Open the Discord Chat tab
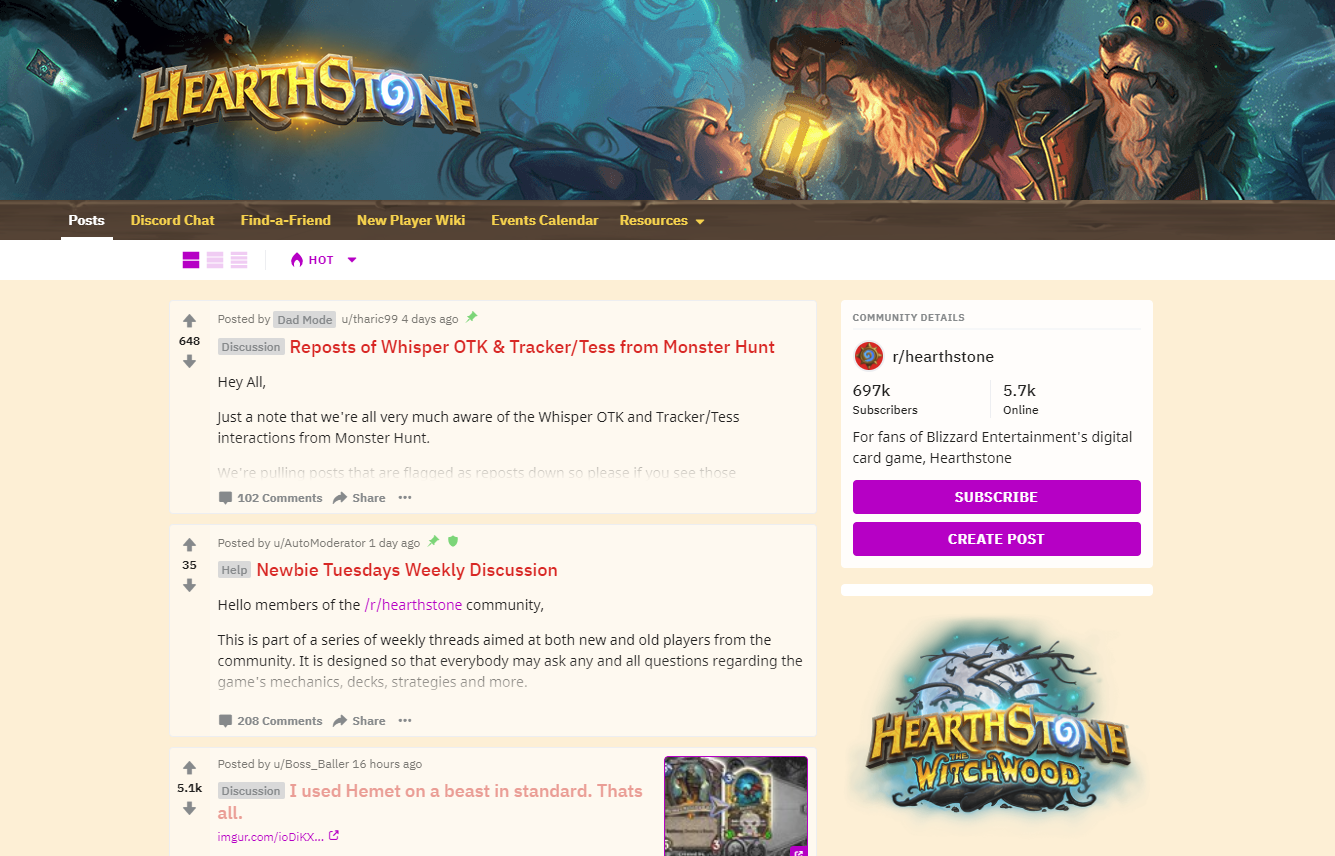The width and height of the screenshot is (1335, 856). [172, 220]
